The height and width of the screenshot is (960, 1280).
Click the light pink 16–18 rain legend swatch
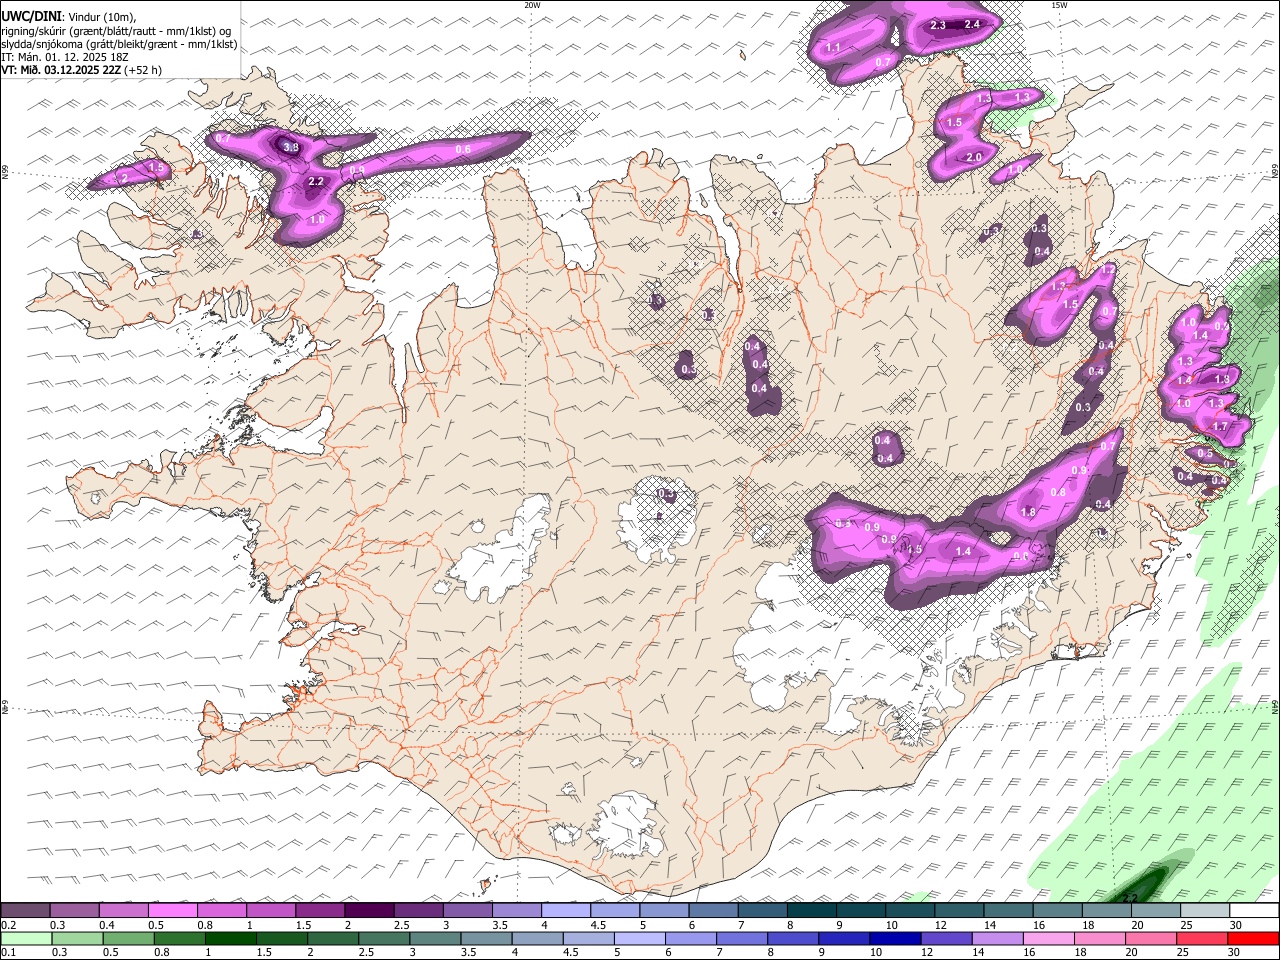[1050, 938]
